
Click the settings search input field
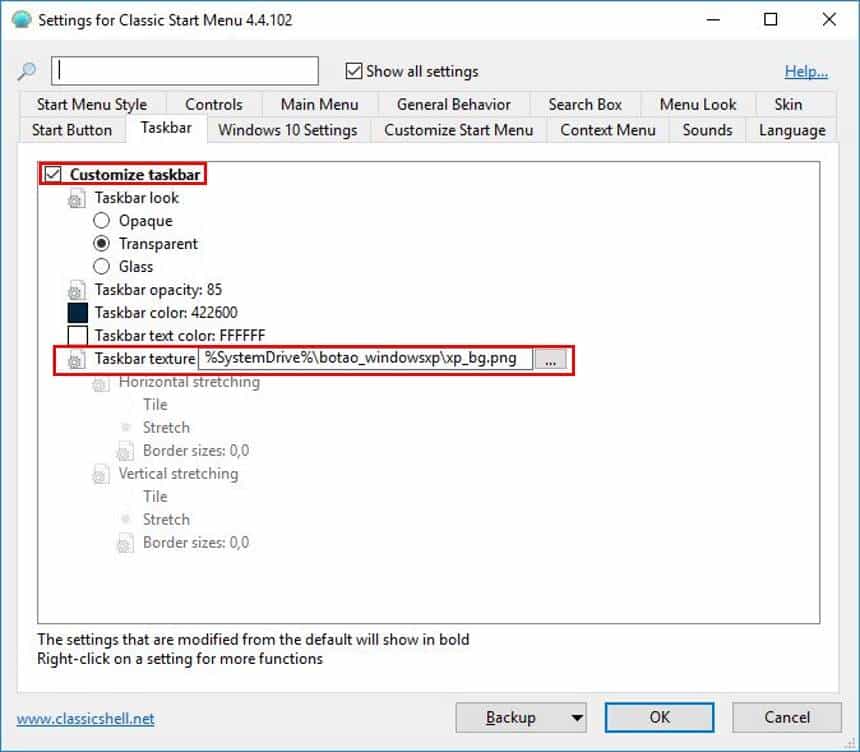pyautogui.click(x=185, y=71)
